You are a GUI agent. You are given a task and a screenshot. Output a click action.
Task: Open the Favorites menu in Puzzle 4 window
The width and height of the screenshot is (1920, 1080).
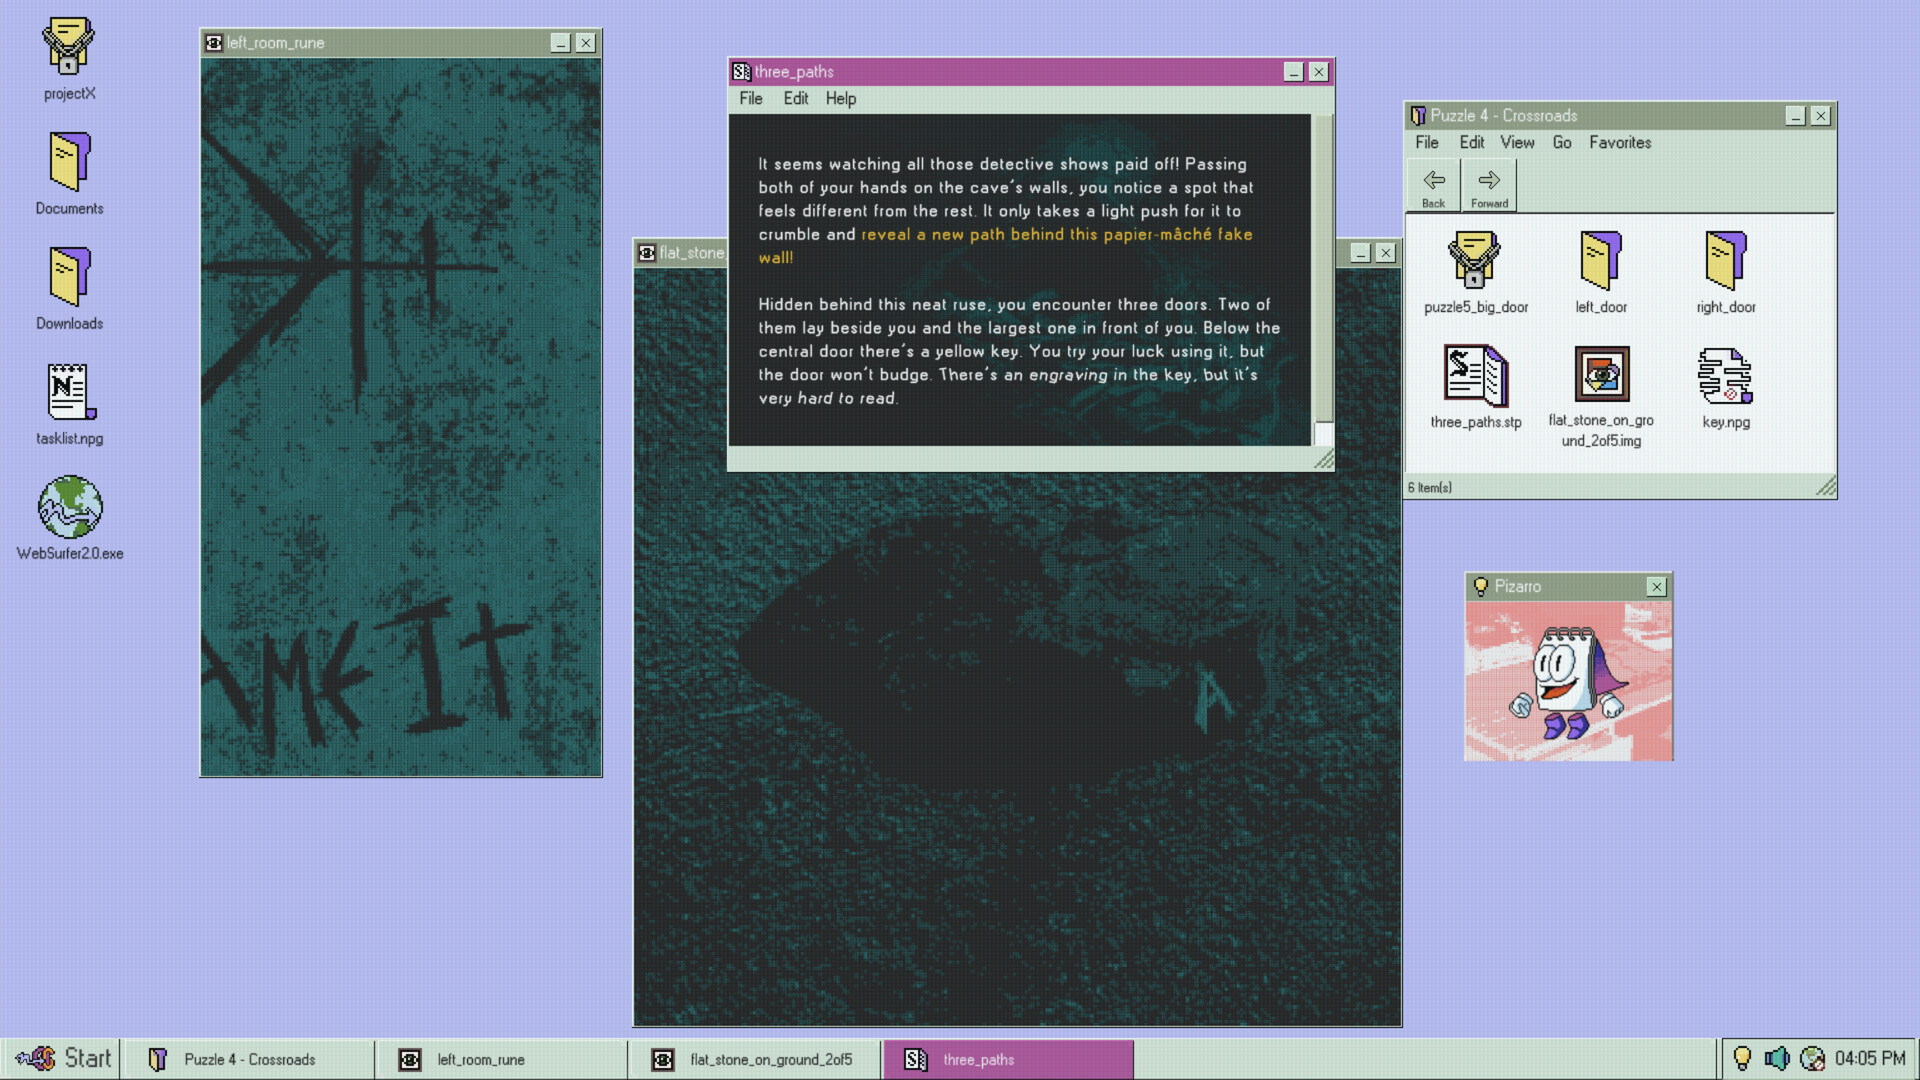(x=1619, y=142)
